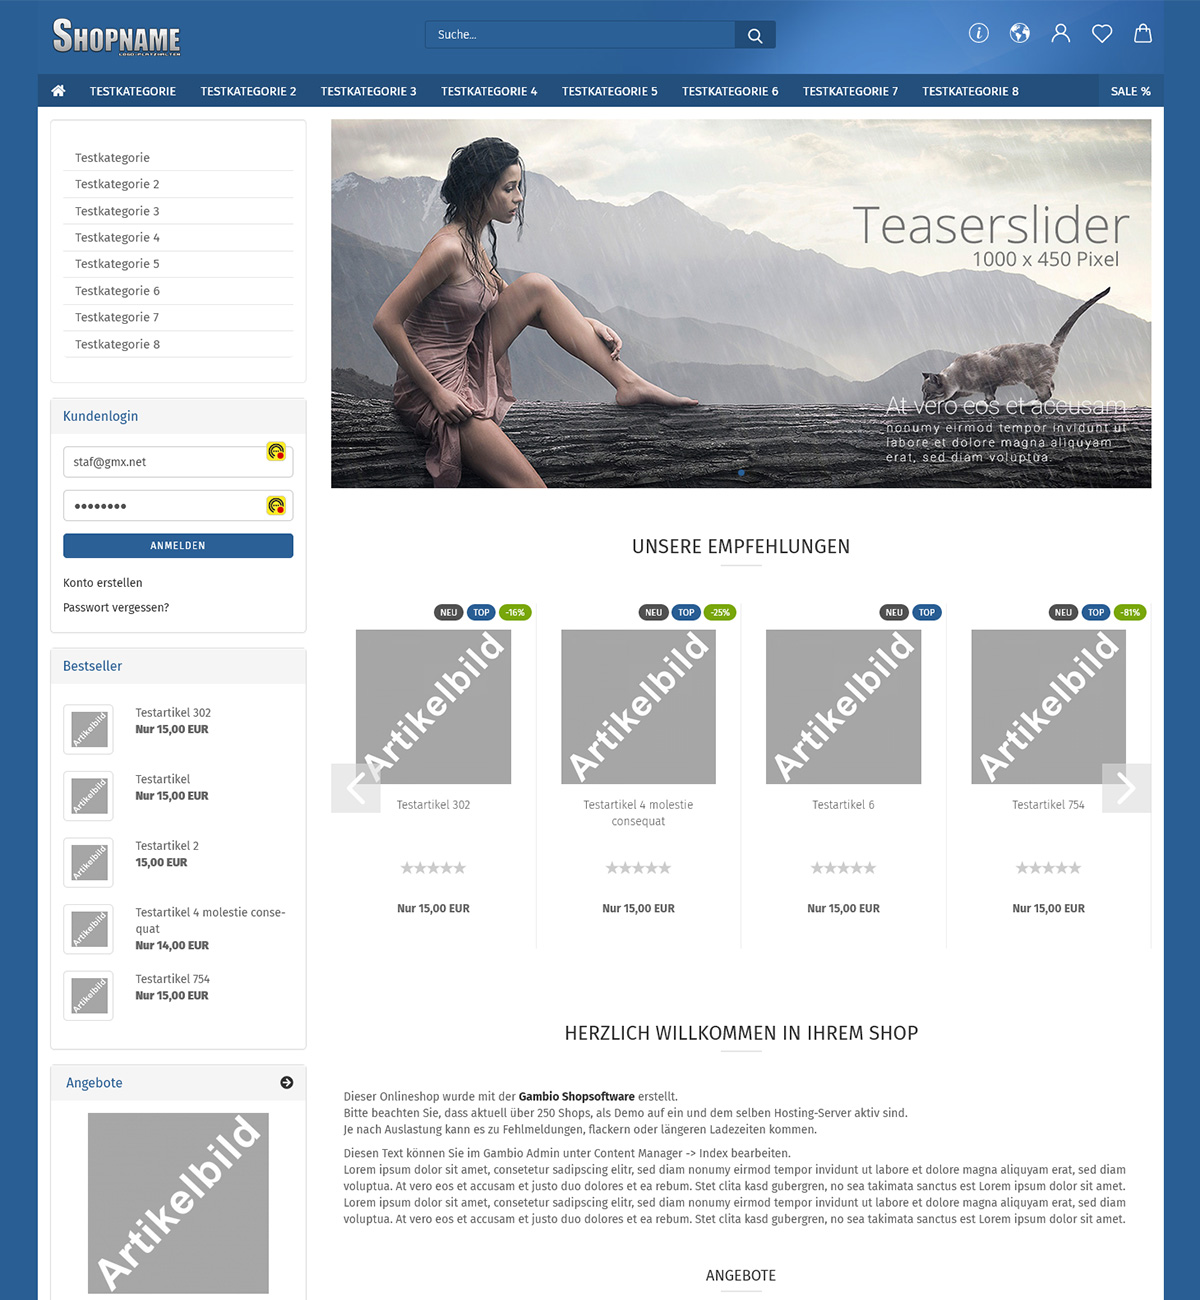The height and width of the screenshot is (1300, 1200).
Task: Click the teaser slider pagination dot
Action: (x=741, y=472)
